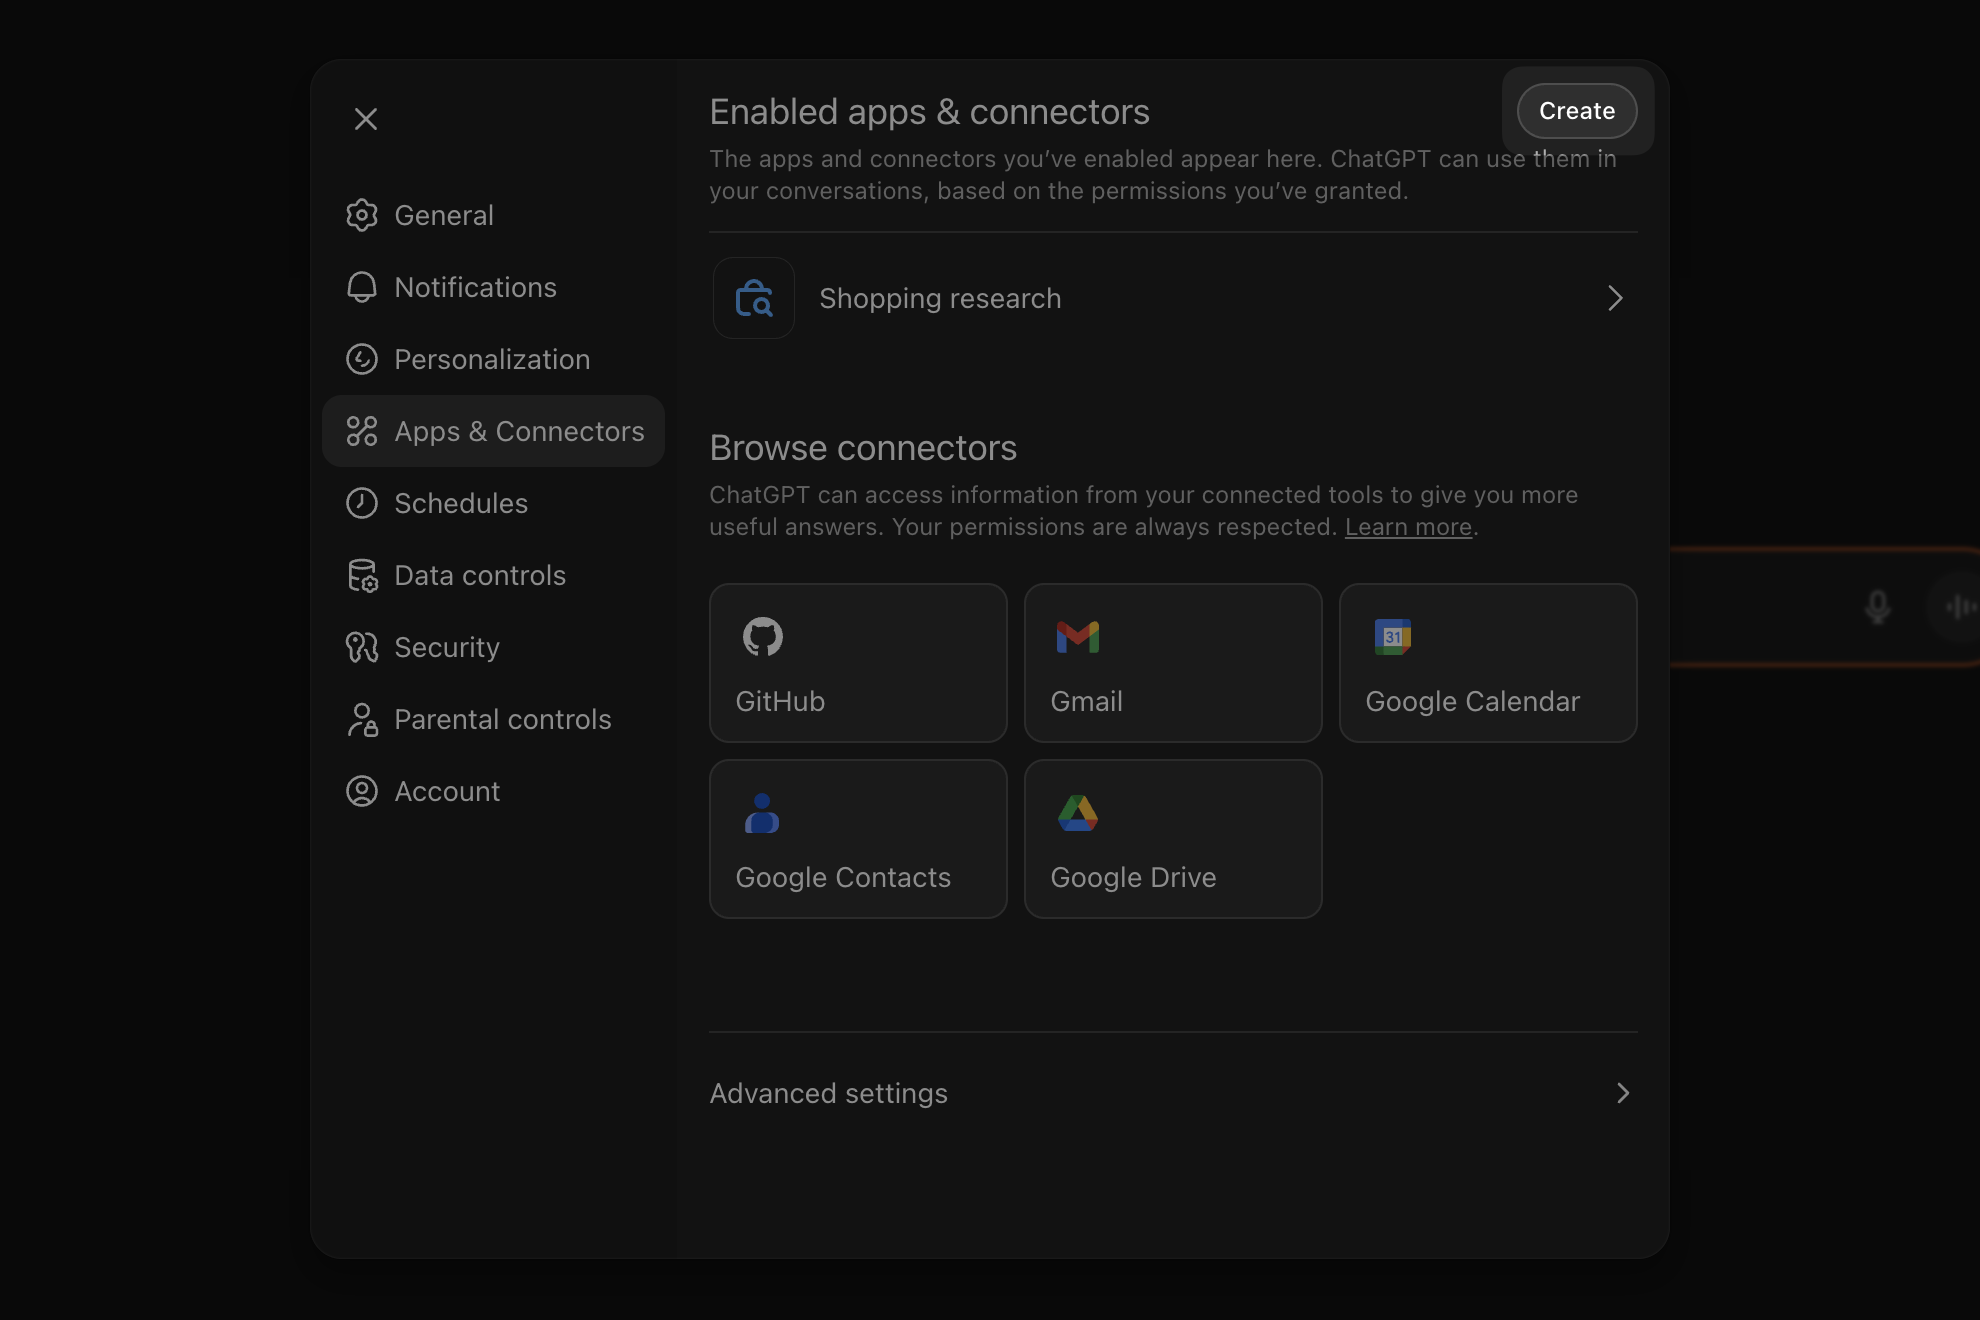Expand Advanced settings chevron arrow

click(1622, 1093)
